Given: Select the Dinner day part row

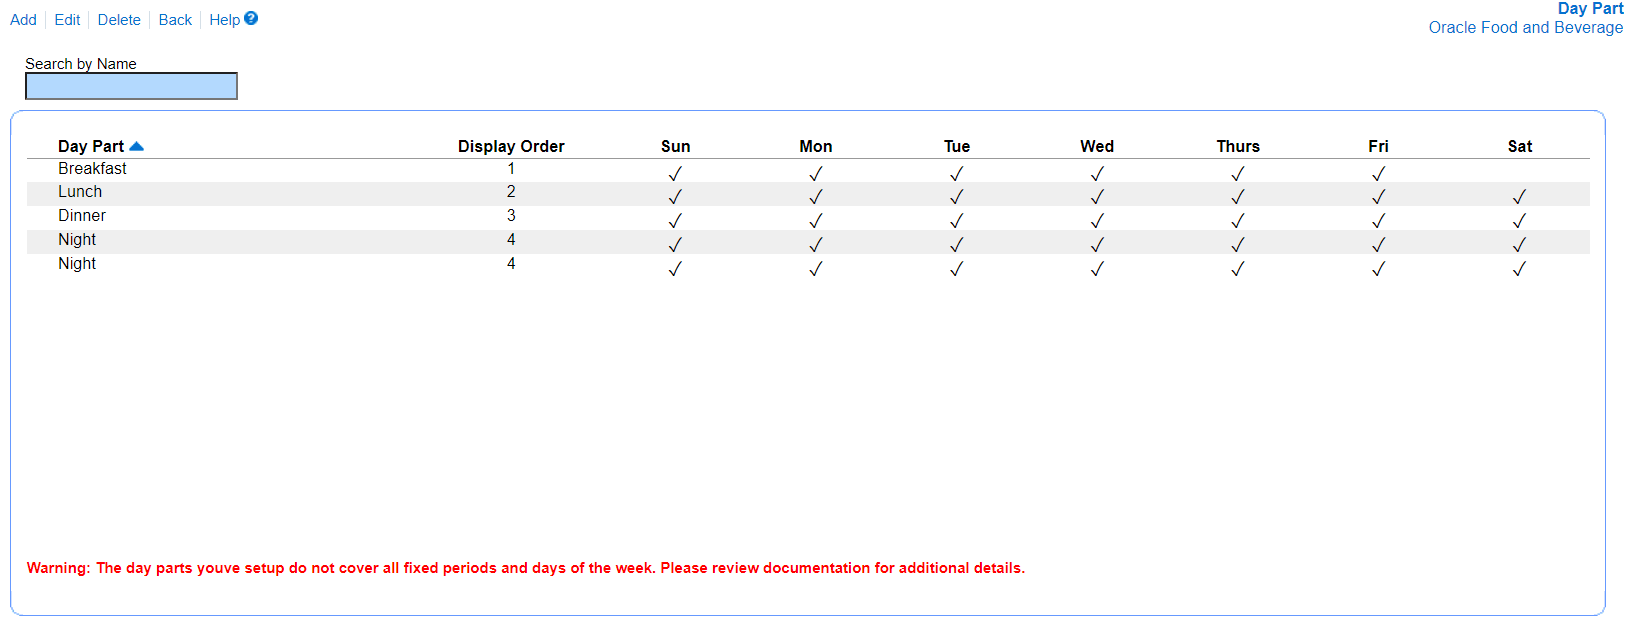Looking at the screenshot, I should pyautogui.click(x=82, y=216).
